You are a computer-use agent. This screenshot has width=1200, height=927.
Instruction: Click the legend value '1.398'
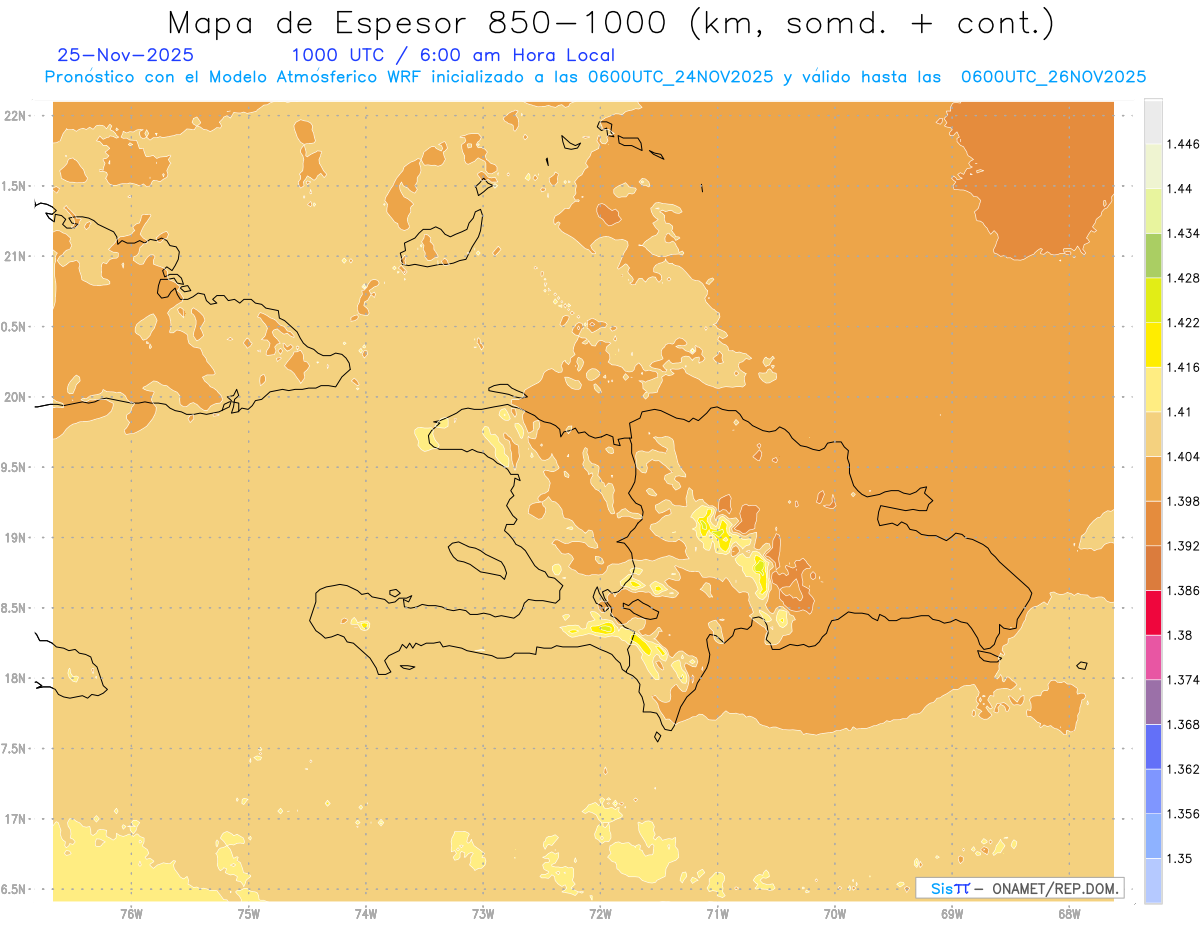coord(1184,501)
